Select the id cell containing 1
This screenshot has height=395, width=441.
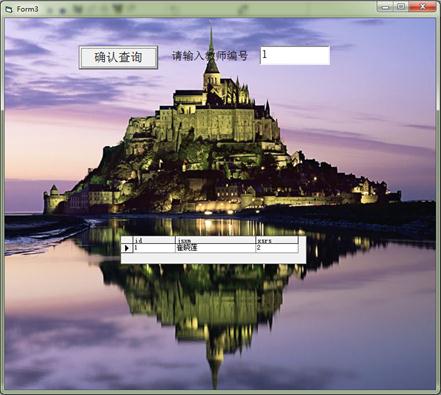point(154,248)
